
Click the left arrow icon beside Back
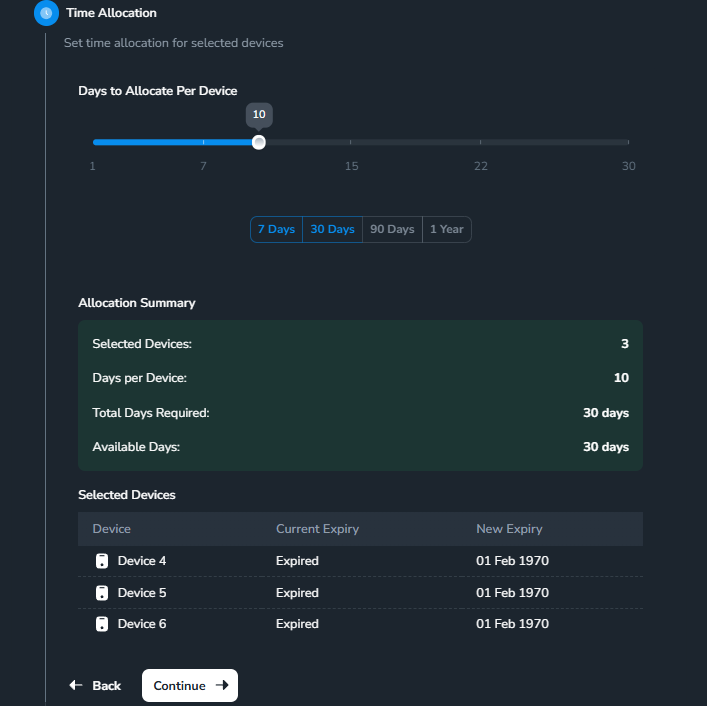click(x=76, y=685)
